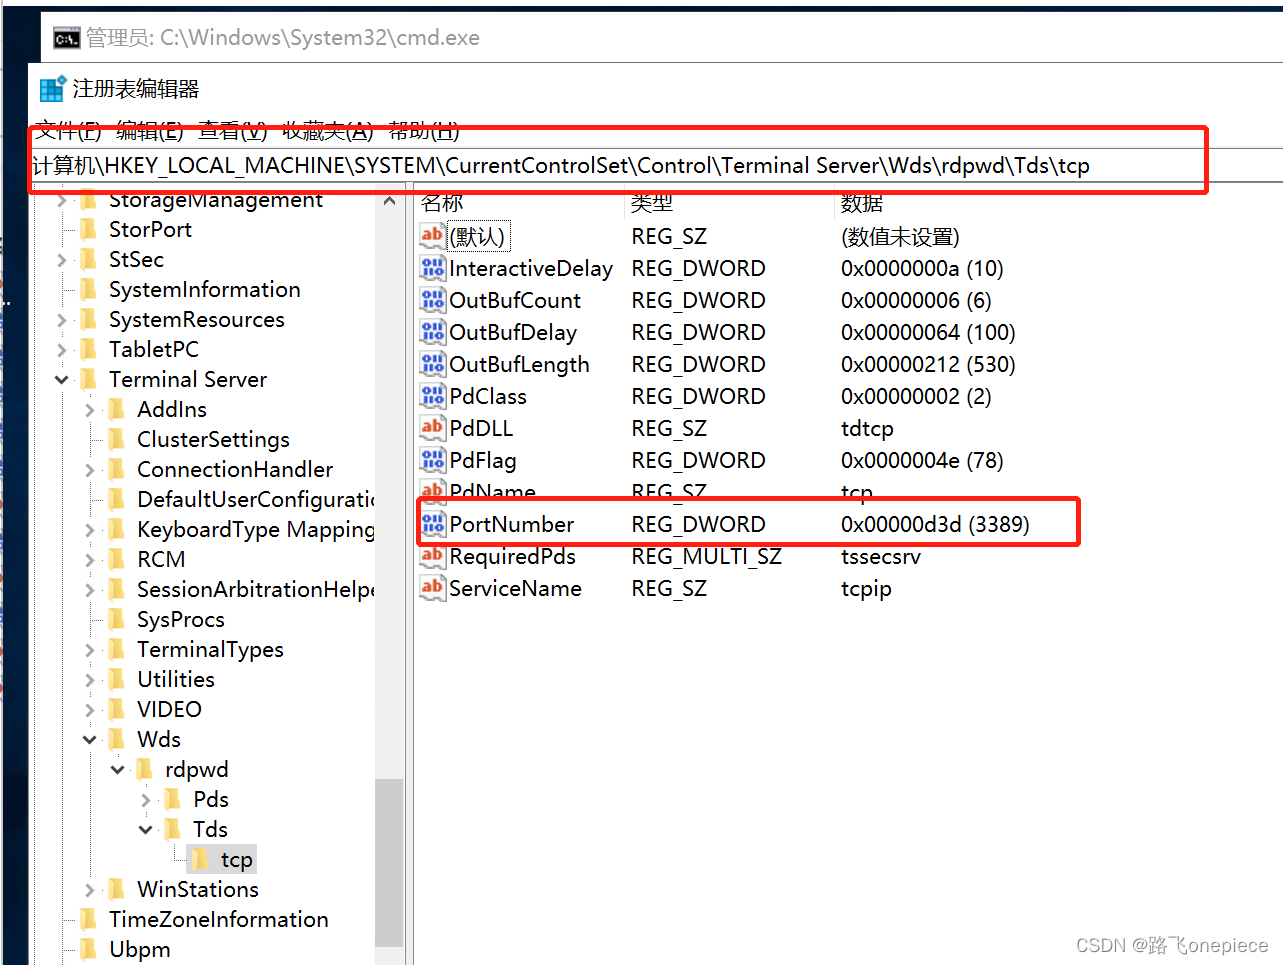Click the RCM folder icon
1283x965 pixels.
pyautogui.click(x=117, y=559)
